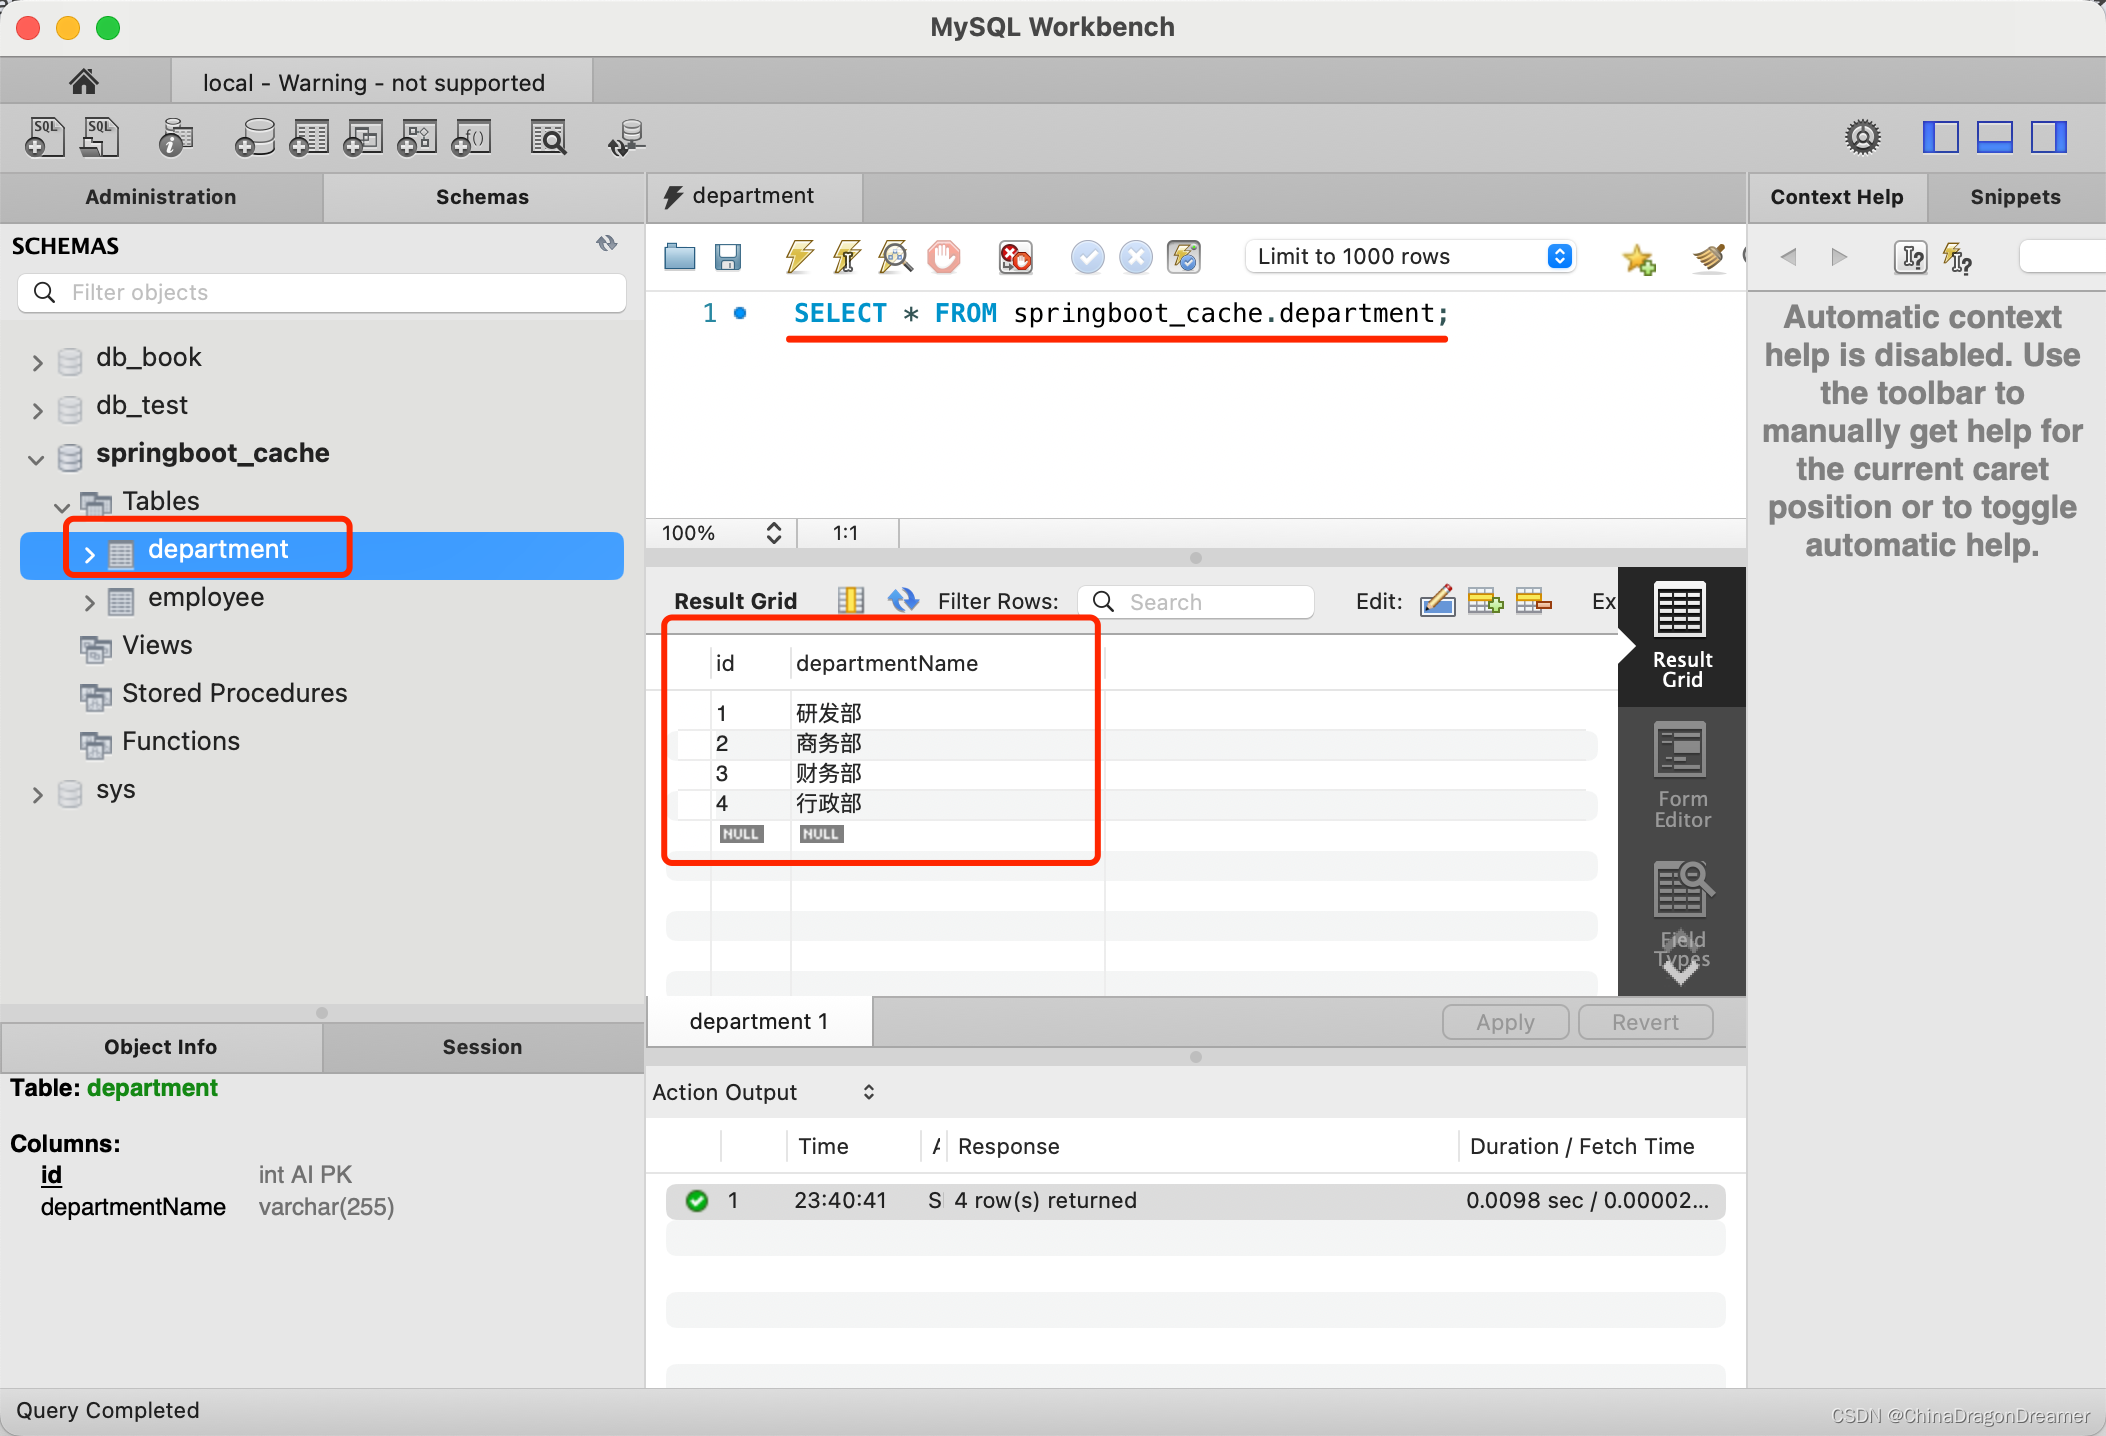Screen dimensions: 2106x1436
Task: Toggle result grid wrap cell content
Action: coord(851,600)
